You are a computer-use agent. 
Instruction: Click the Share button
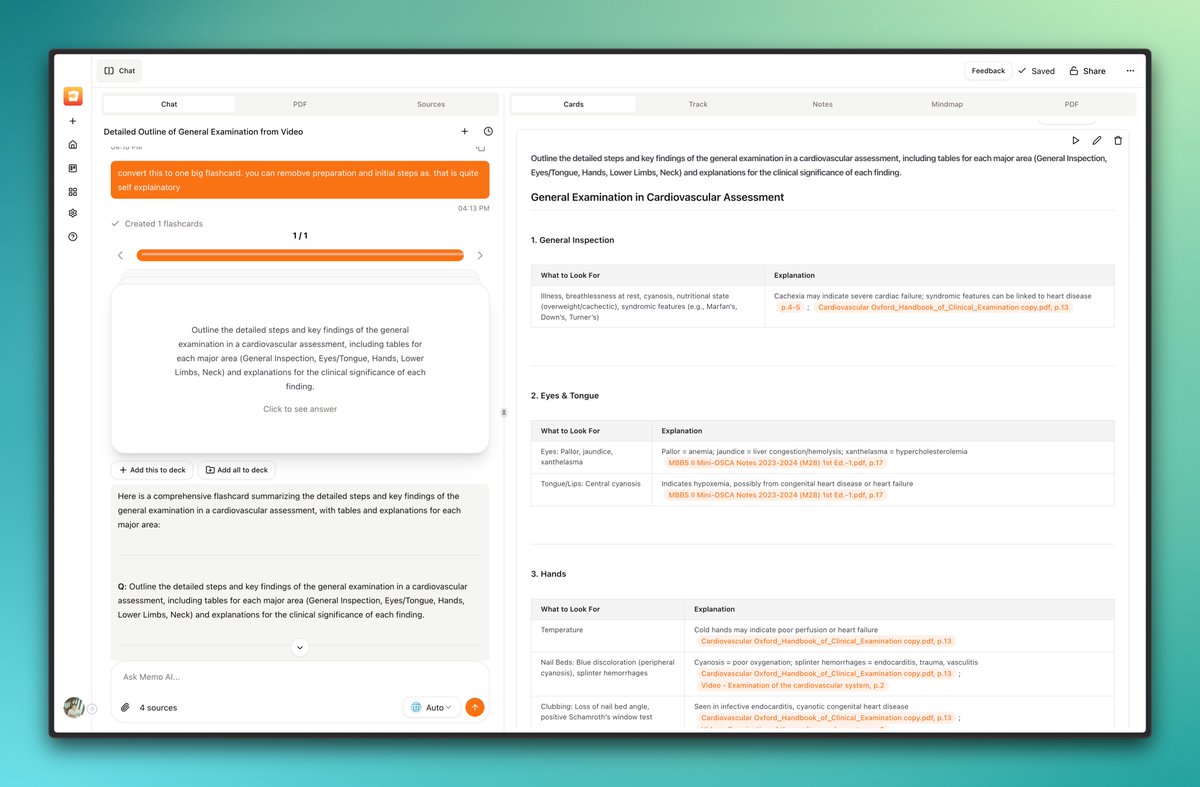pos(1087,71)
